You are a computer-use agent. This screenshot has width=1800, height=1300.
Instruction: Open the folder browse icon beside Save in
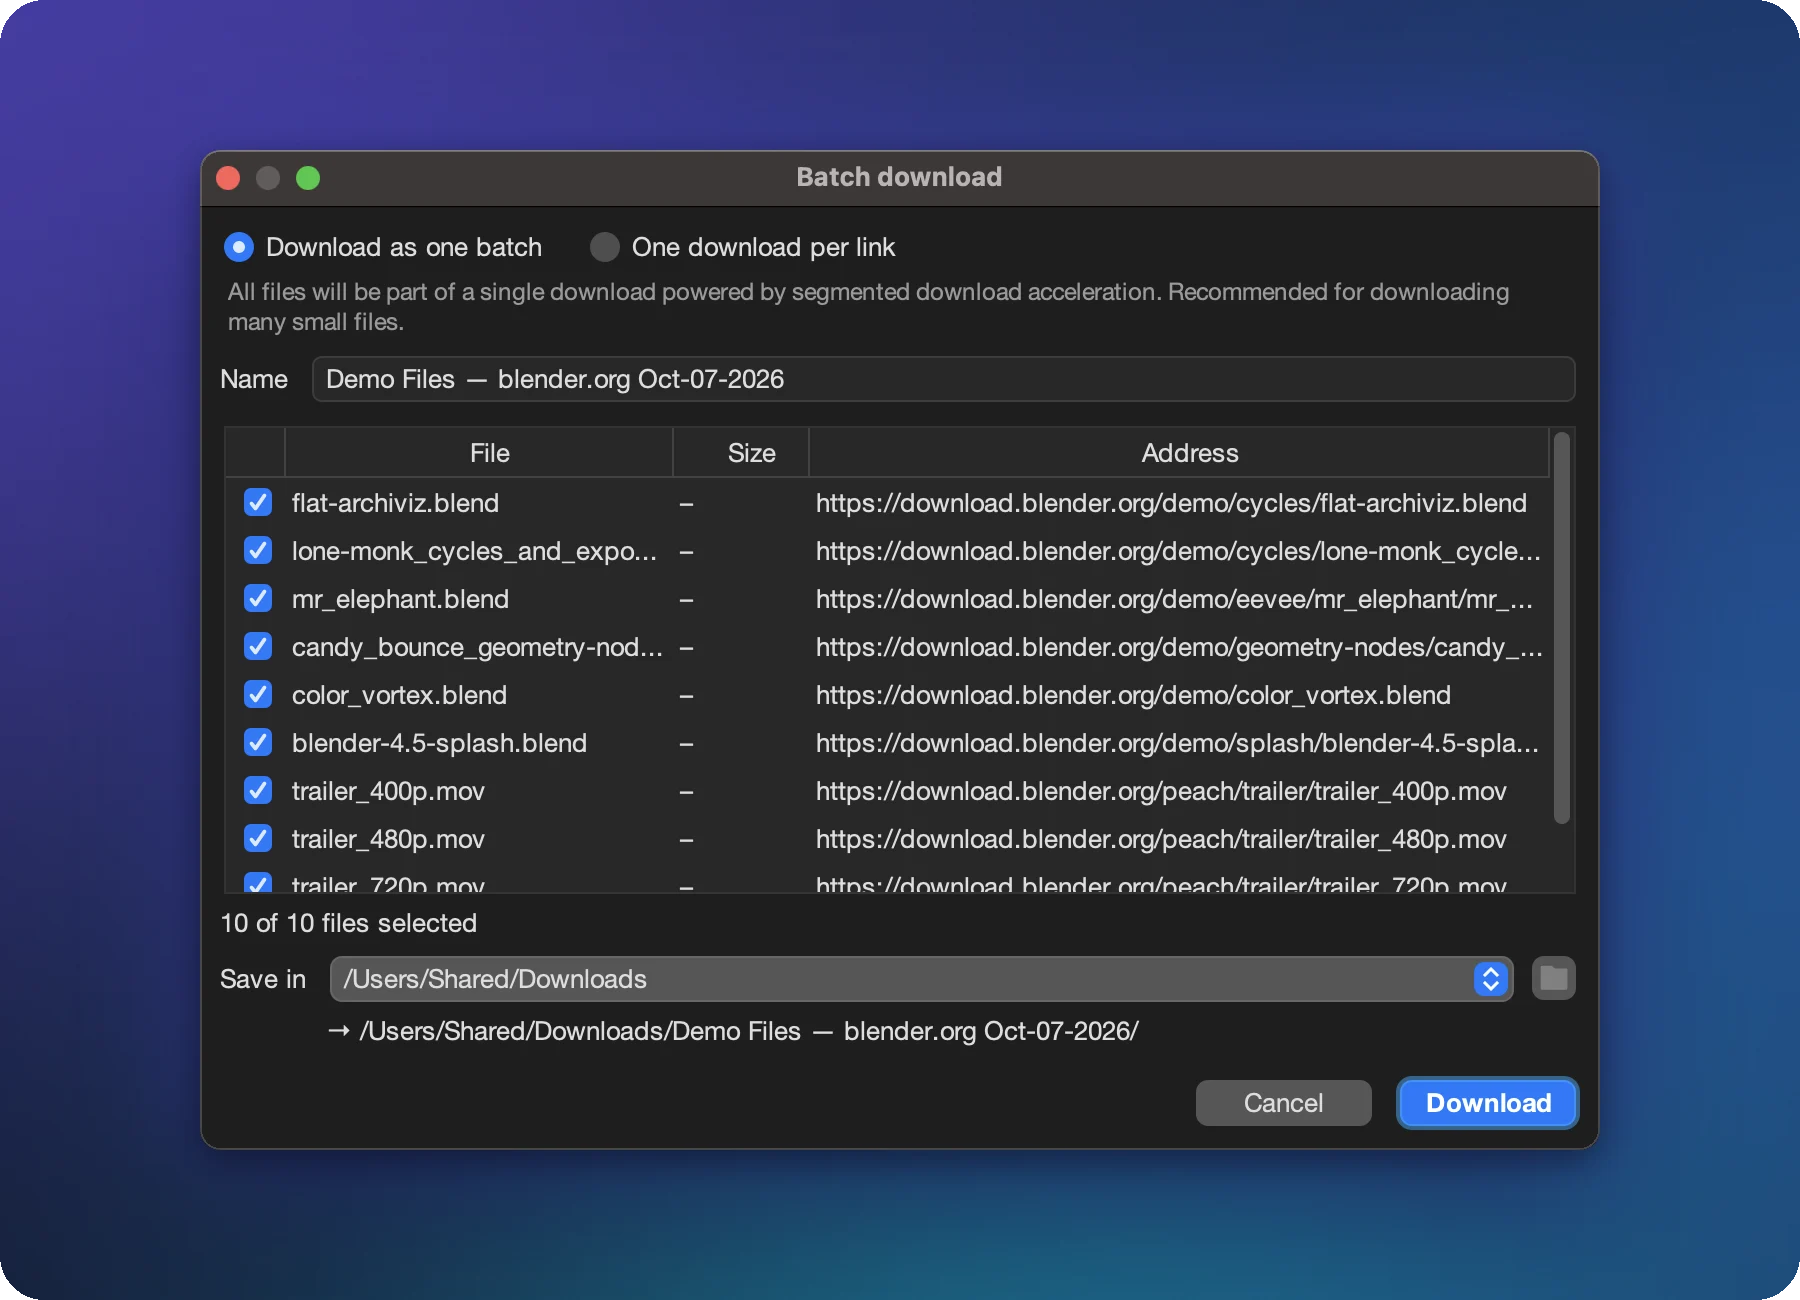click(x=1553, y=978)
